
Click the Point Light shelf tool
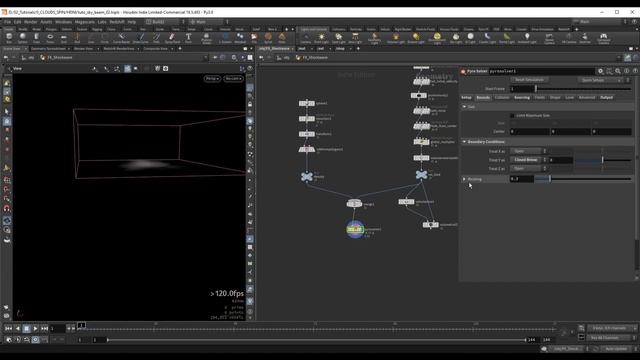click(321, 38)
